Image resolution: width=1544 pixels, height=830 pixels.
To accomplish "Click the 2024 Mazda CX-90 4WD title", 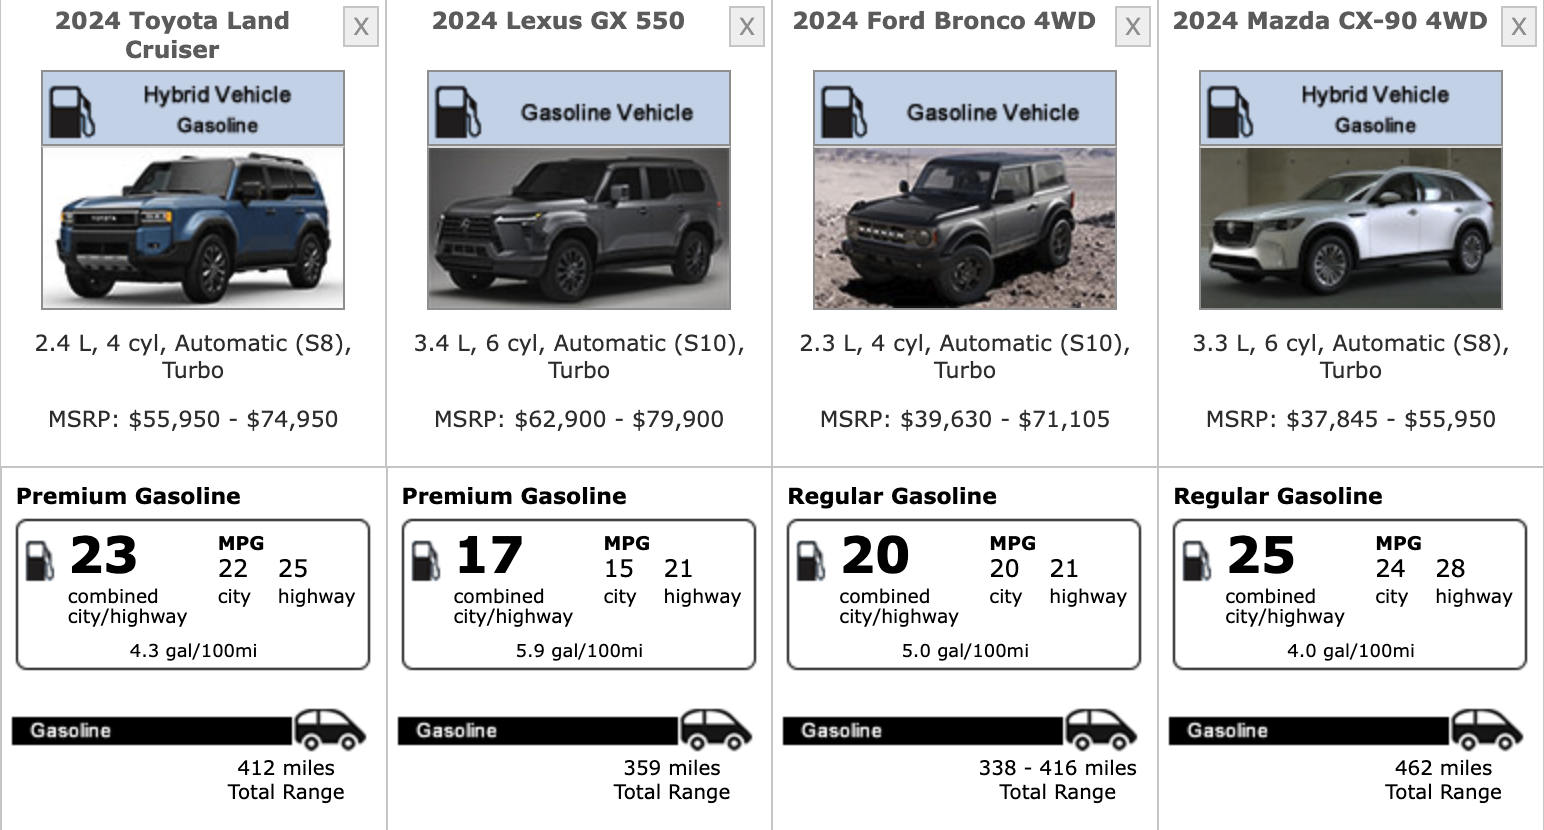I will (1330, 21).
